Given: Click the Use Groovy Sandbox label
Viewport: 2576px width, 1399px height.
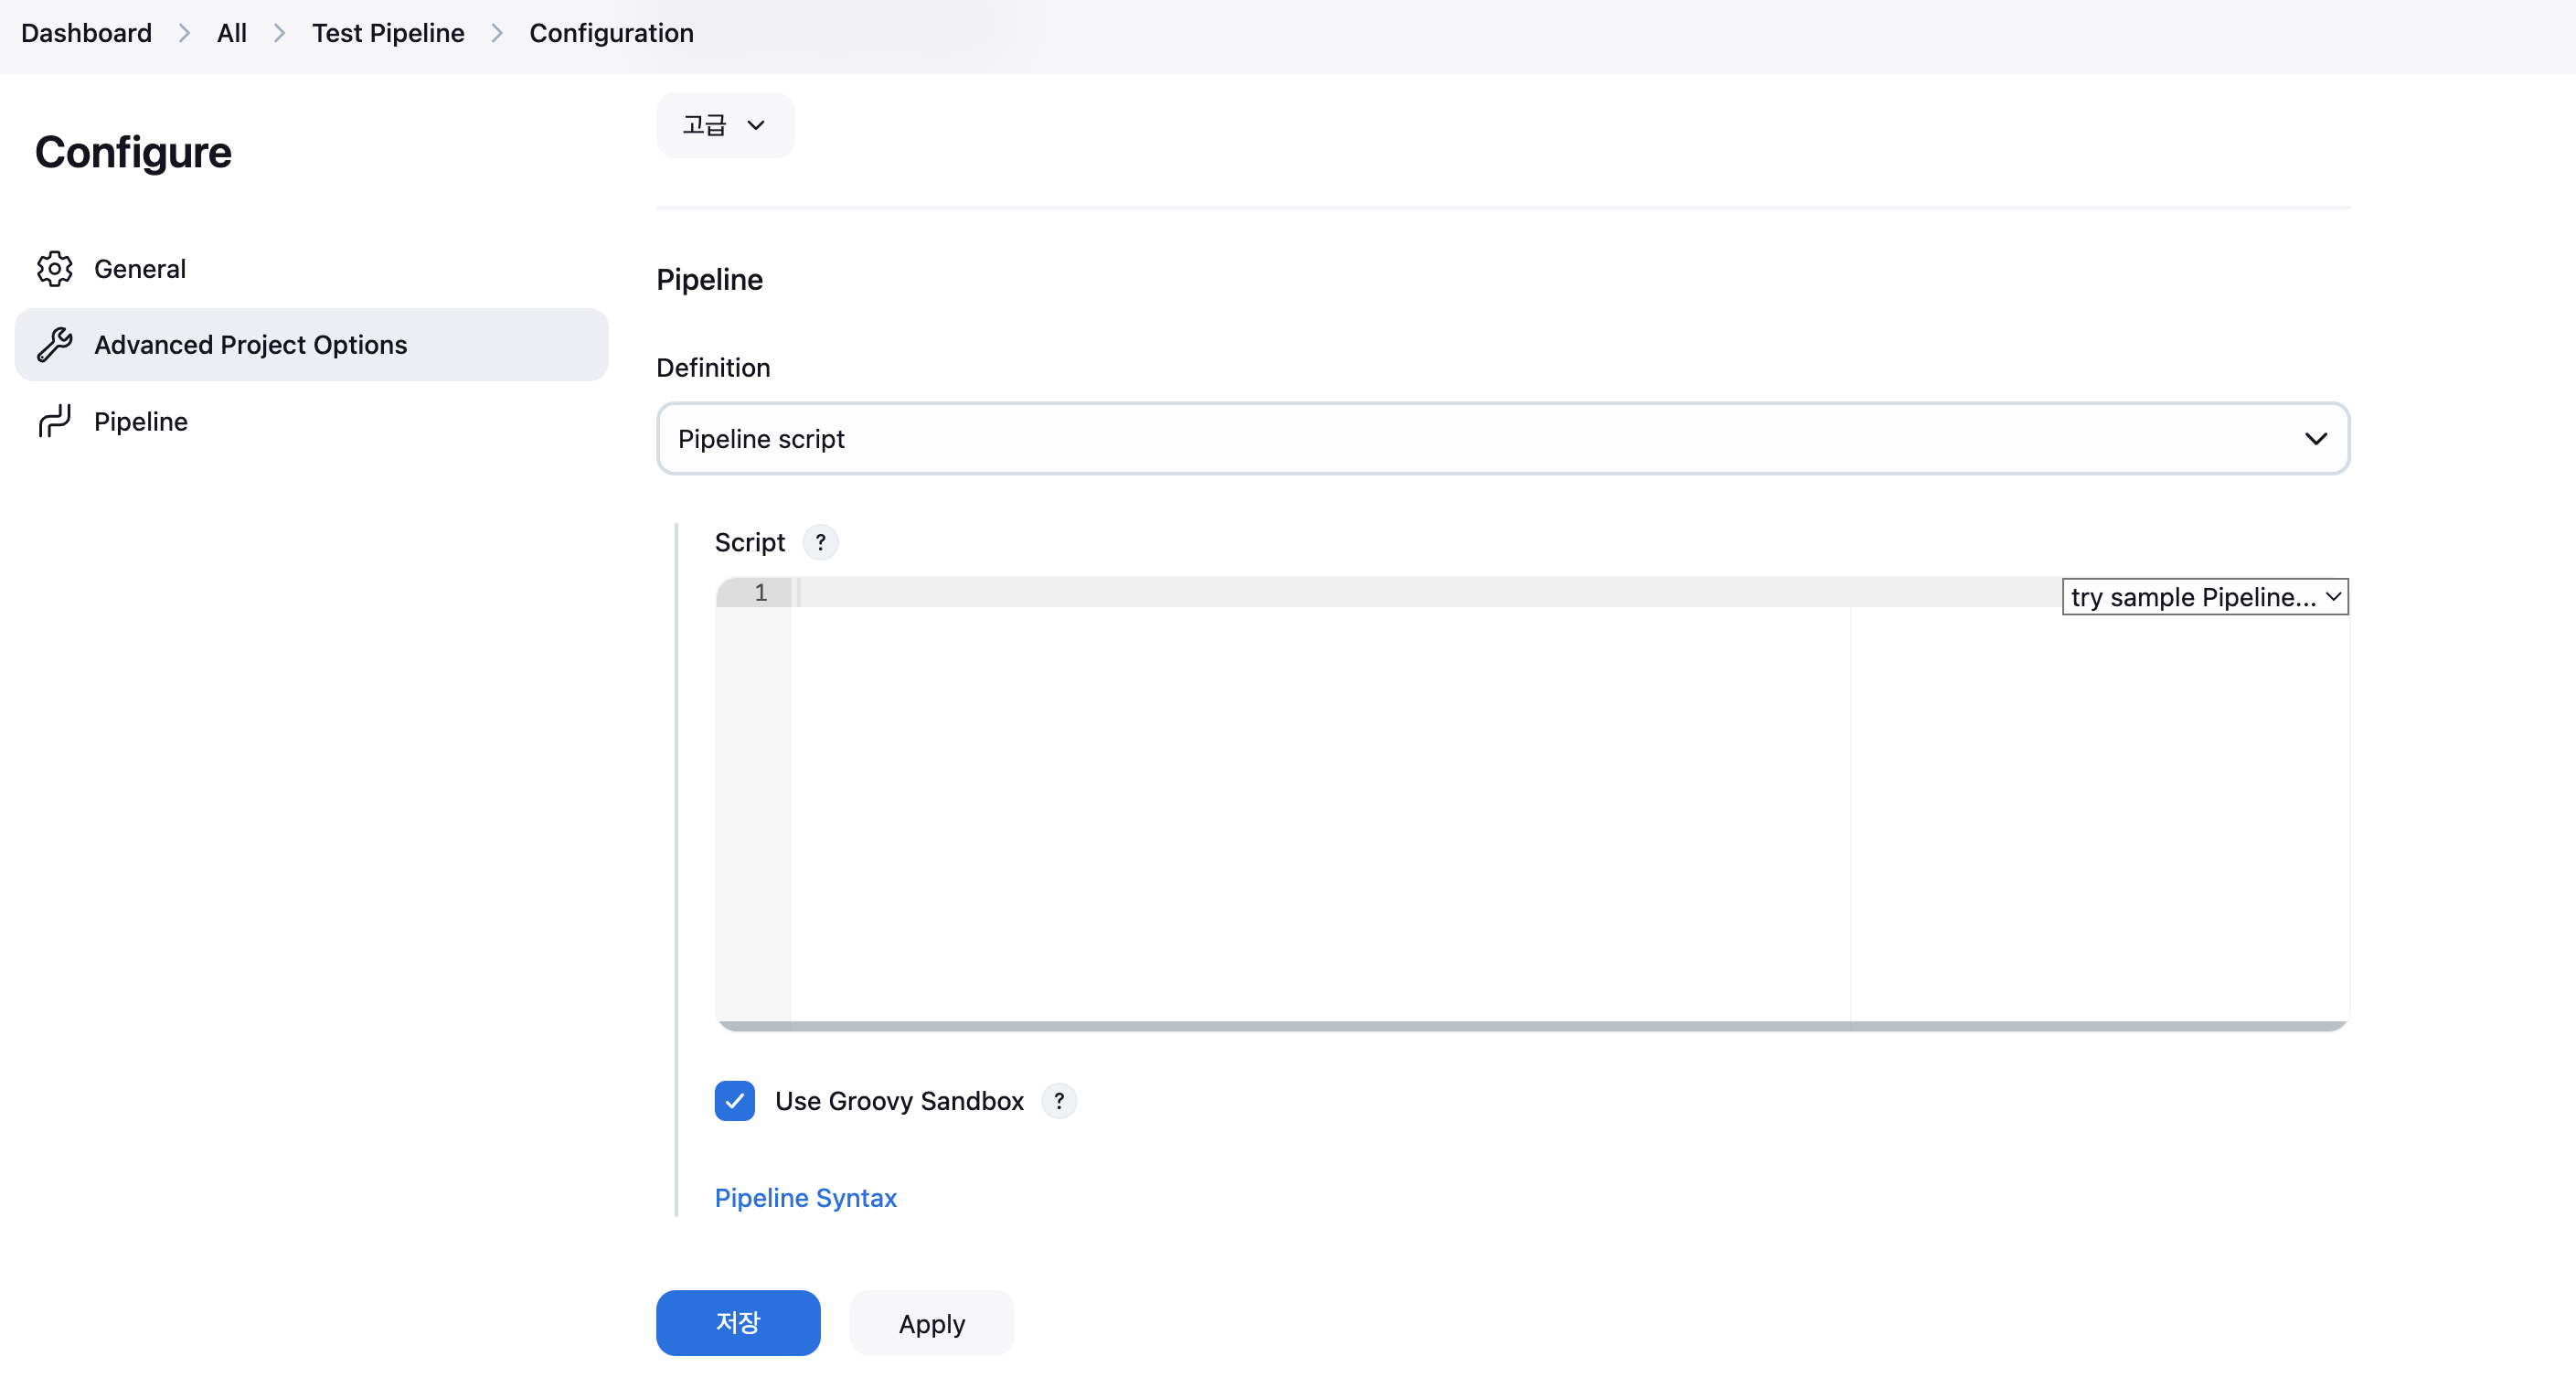Looking at the screenshot, I should (899, 1101).
